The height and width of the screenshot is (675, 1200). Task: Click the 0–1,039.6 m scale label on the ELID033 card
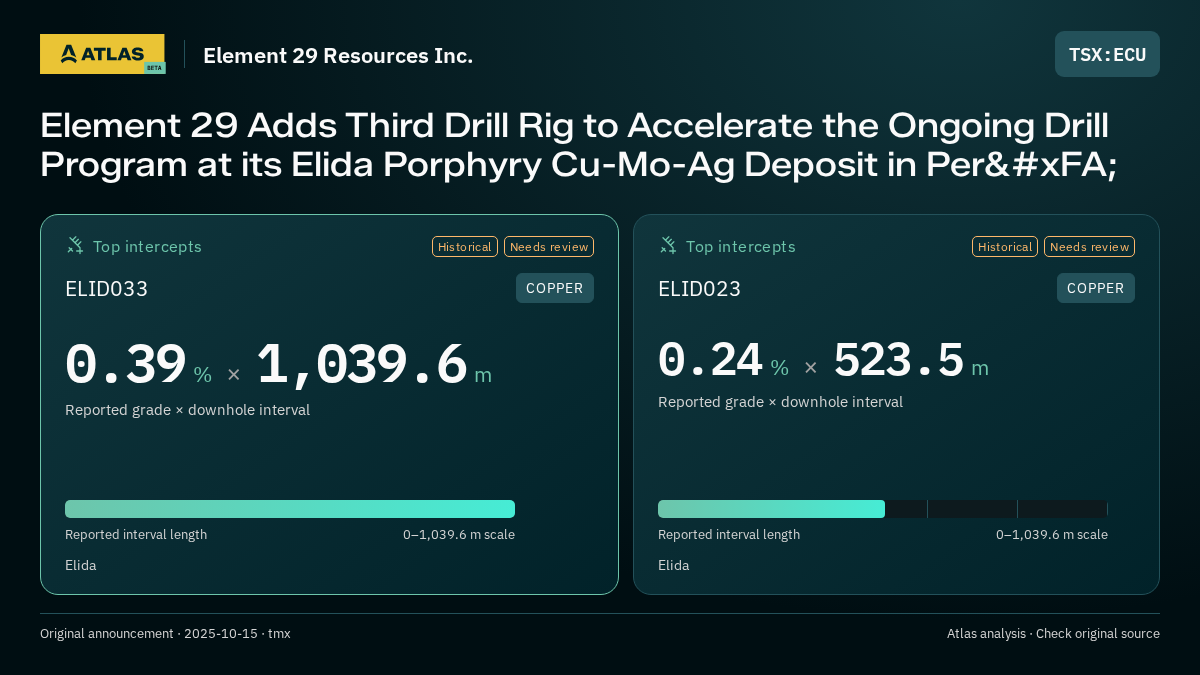(x=459, y=535)
